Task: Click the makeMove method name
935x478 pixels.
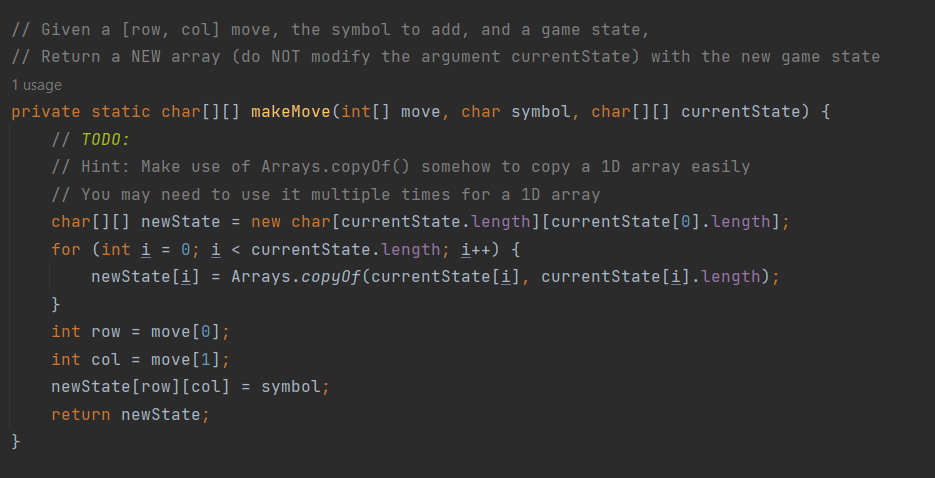Action: coord(291,111)
